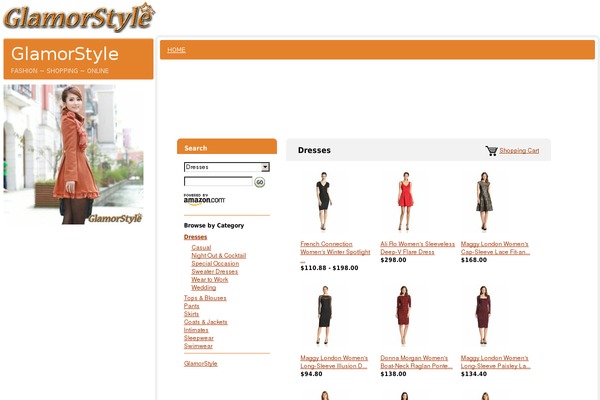600x400 pixels.
Task: Click the Donna Morgan red dress thumbnail
Action: [404, 315]
